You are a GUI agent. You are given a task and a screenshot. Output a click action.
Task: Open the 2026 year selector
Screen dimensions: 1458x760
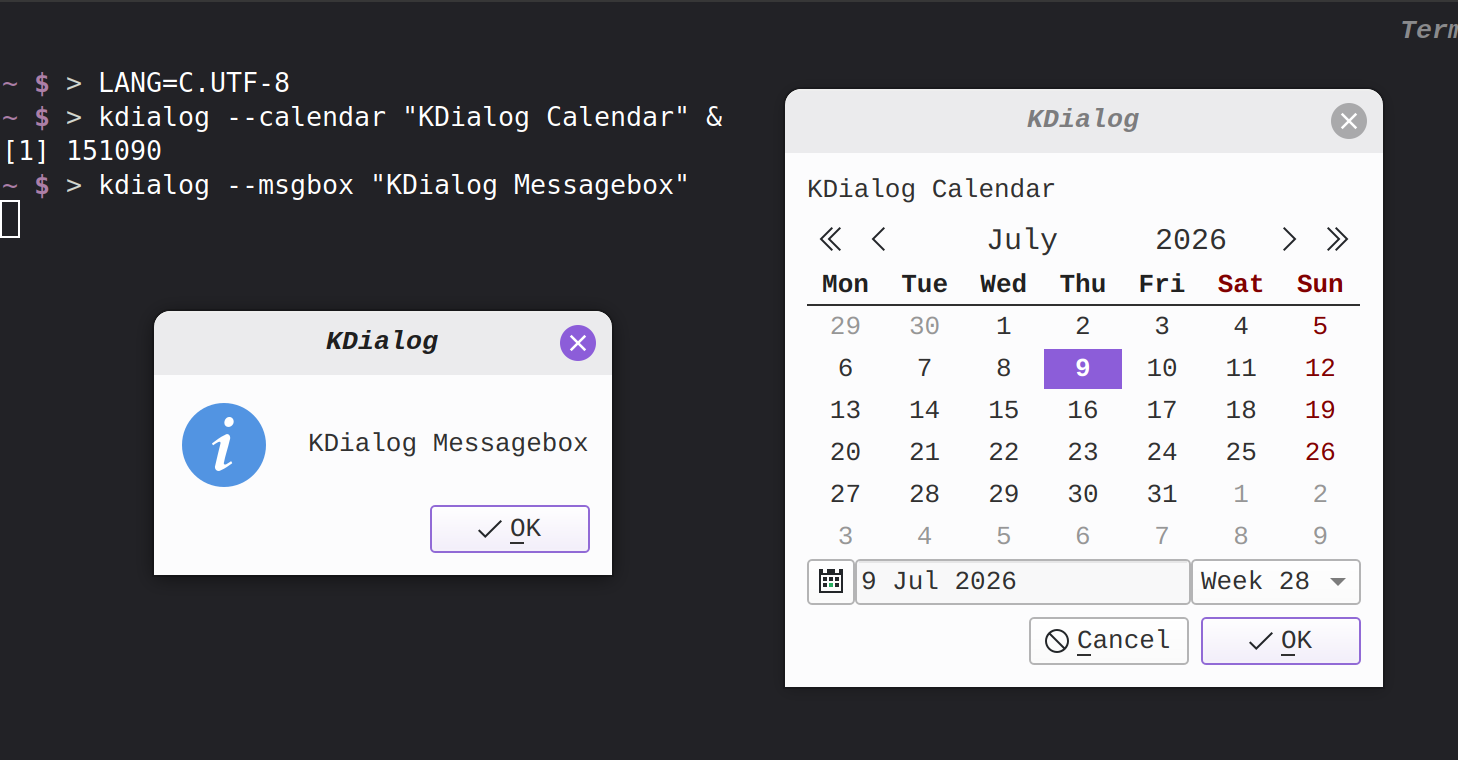[x=1190, y=240]
